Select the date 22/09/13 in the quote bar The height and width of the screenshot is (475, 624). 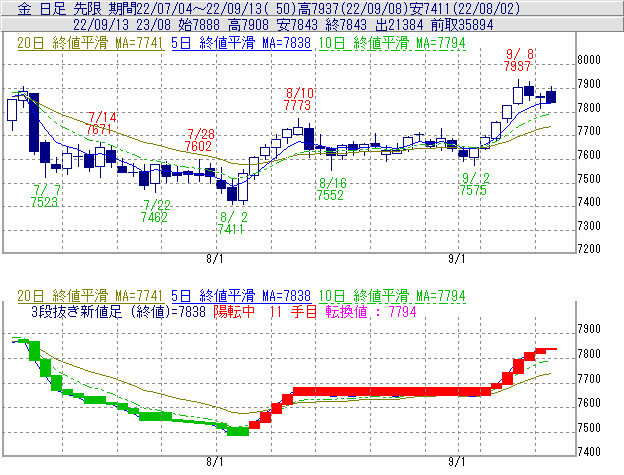click(x=101, y=25)
